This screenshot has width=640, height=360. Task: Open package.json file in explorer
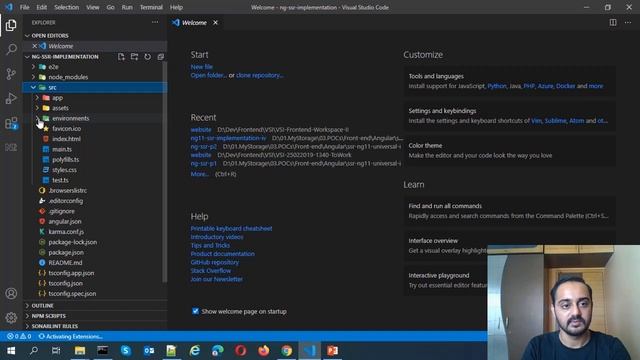66,252
